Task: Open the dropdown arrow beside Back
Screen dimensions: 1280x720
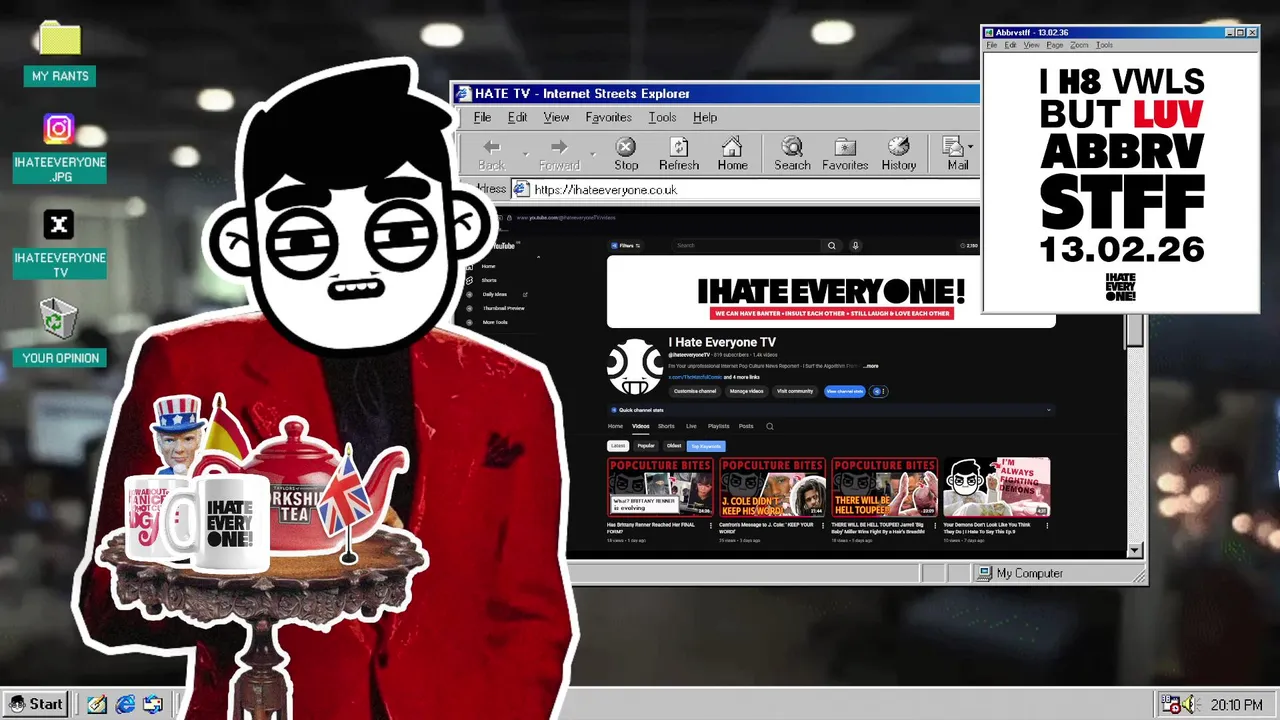Action: [525, 154]
